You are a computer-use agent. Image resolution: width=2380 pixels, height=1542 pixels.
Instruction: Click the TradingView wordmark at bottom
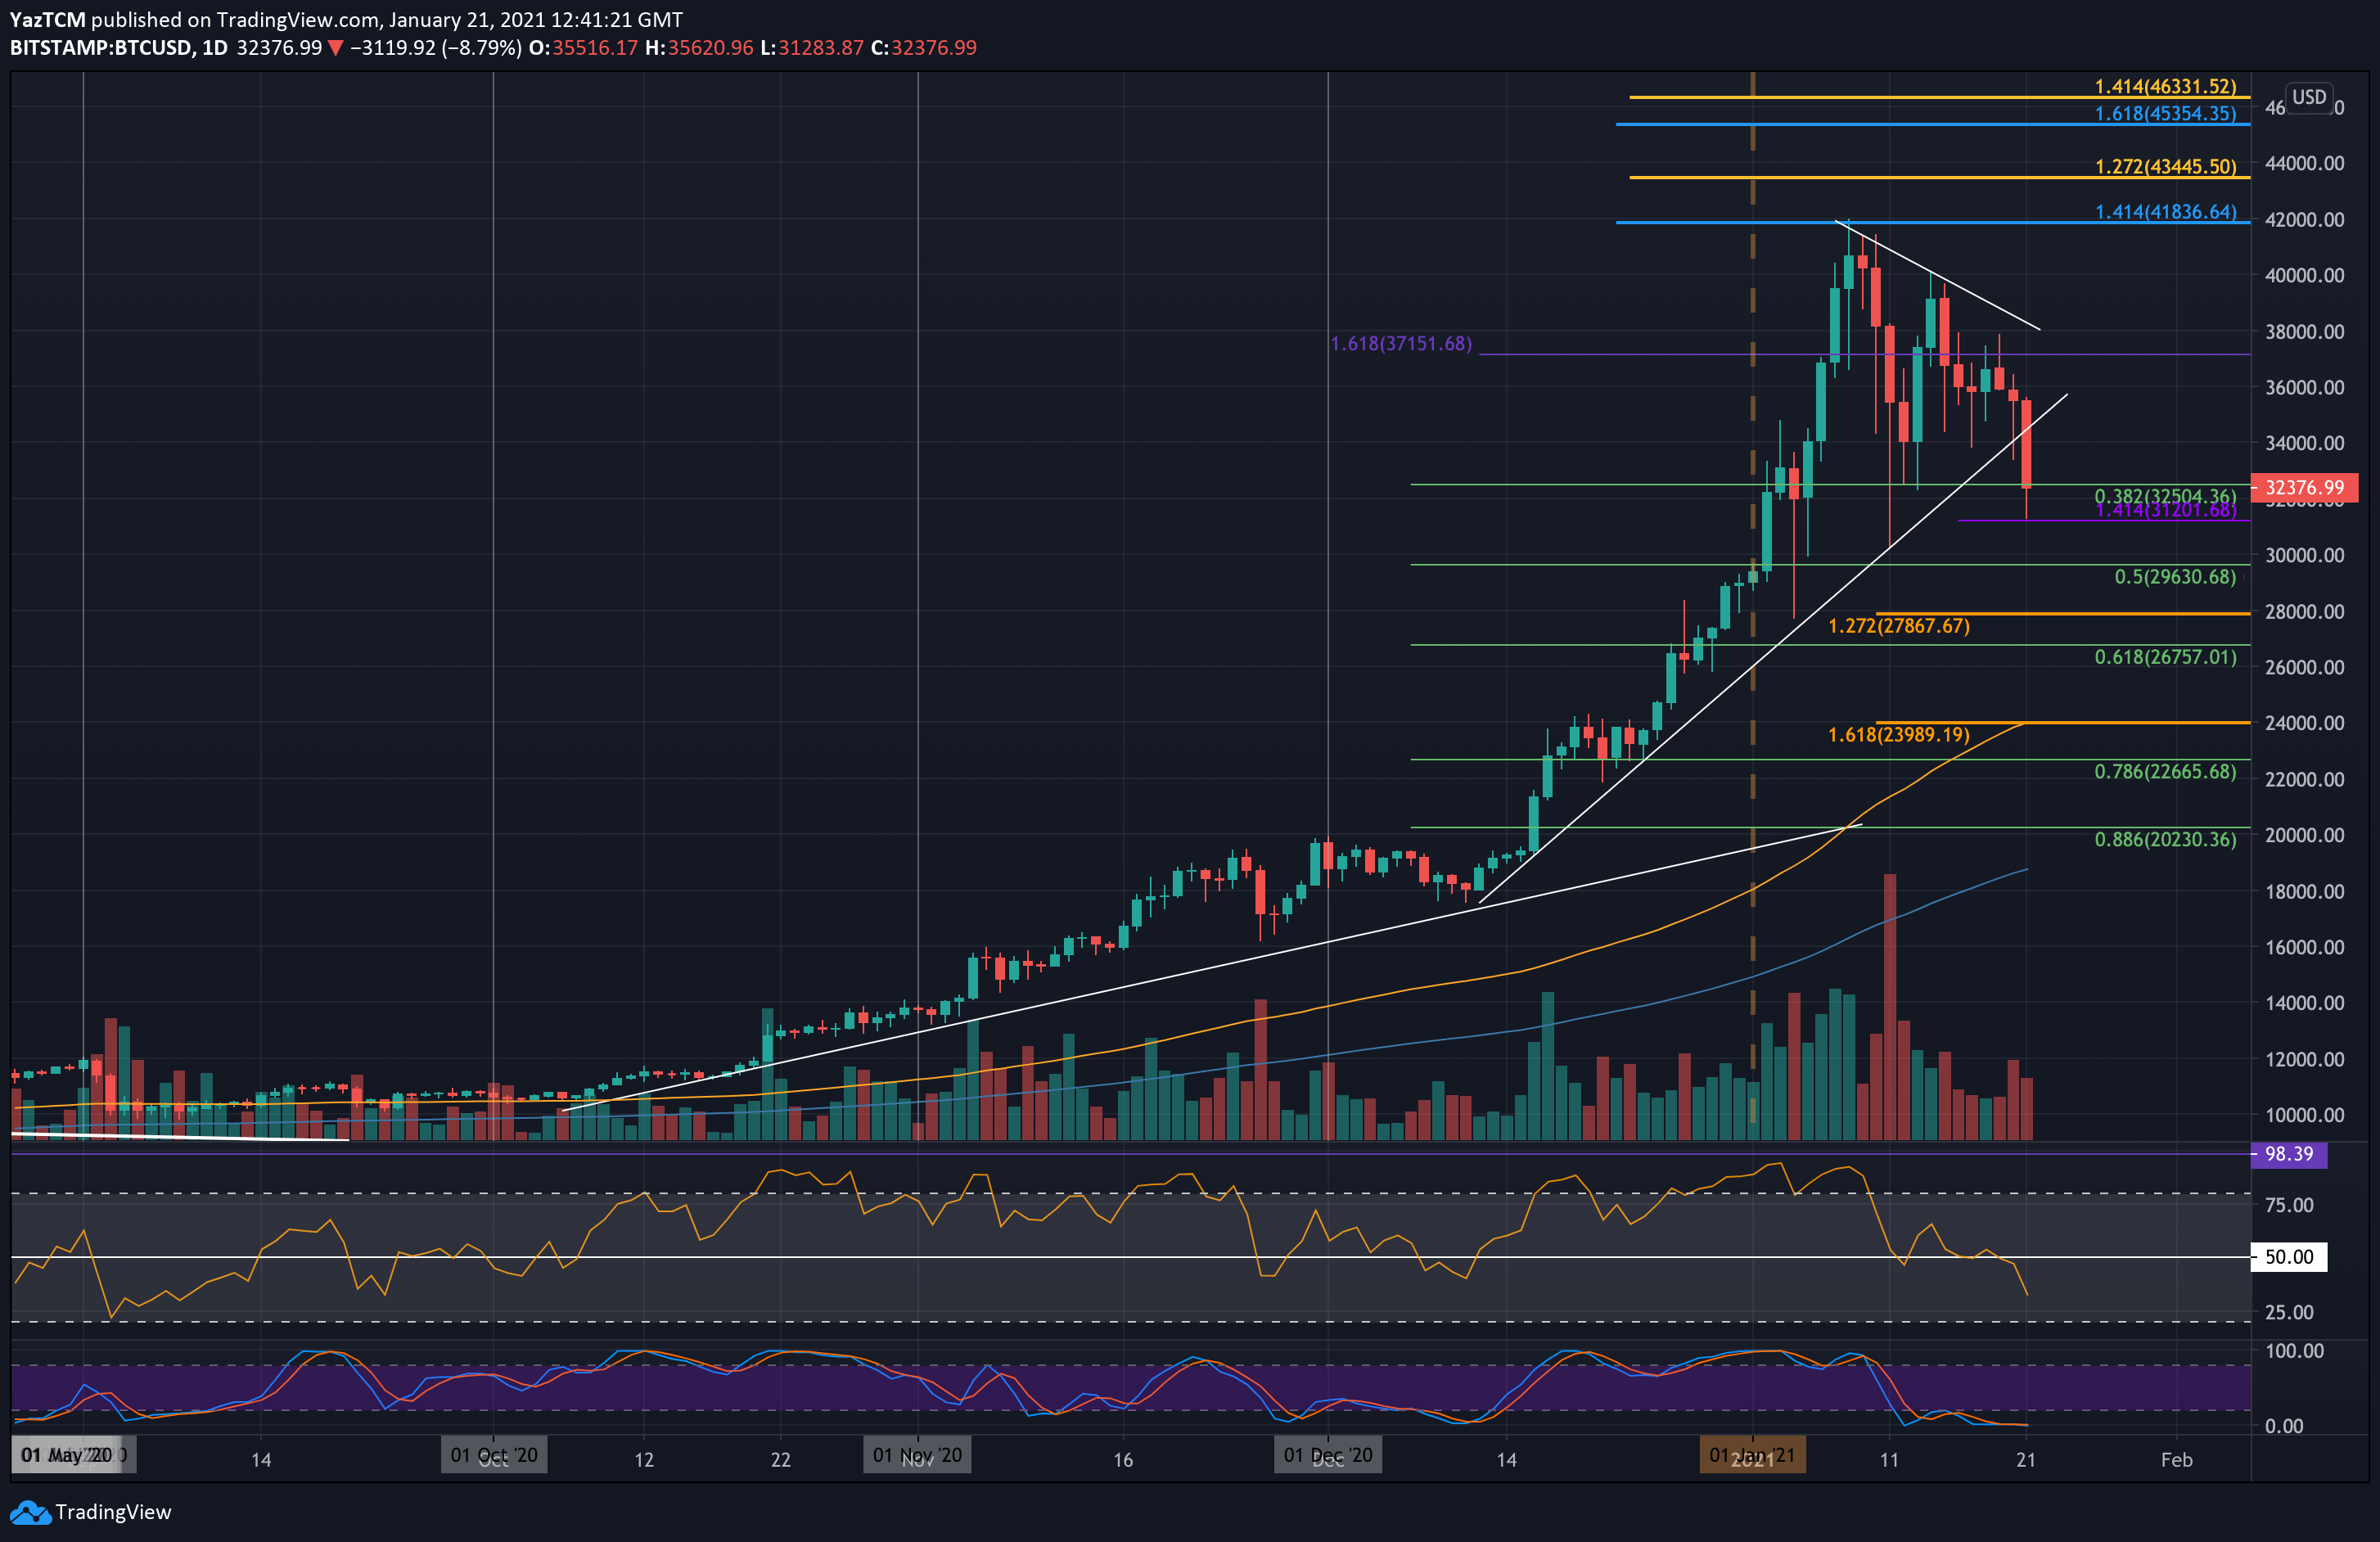tap(113, 1512)
